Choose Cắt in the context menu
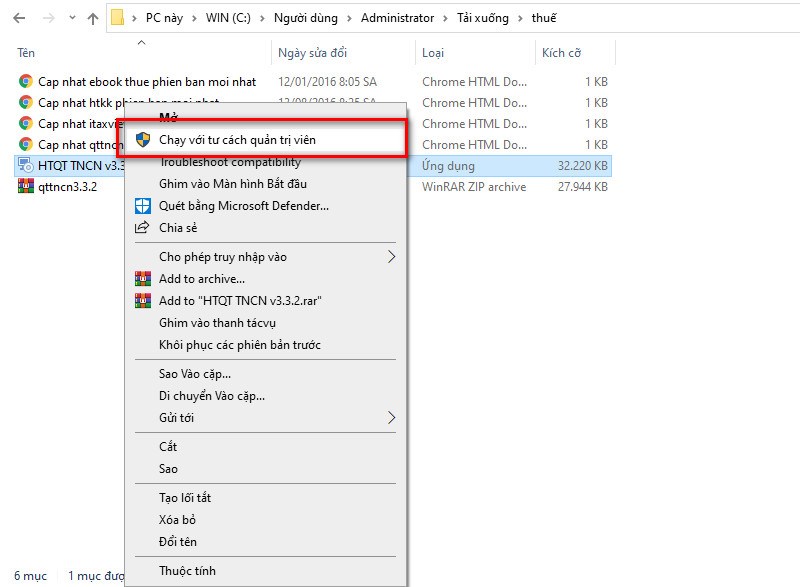Viewport: 800px width, 587px height. [x=168, y=447]
